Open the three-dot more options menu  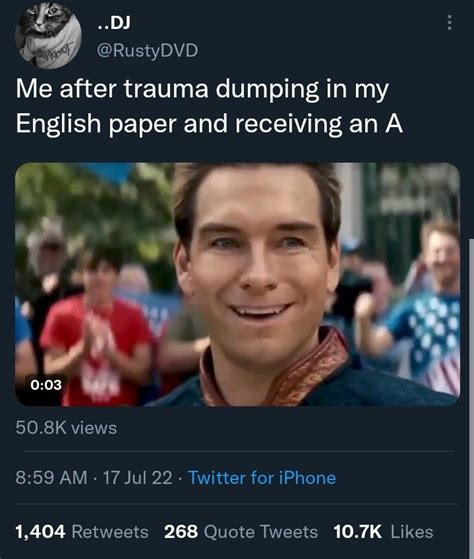450,22
